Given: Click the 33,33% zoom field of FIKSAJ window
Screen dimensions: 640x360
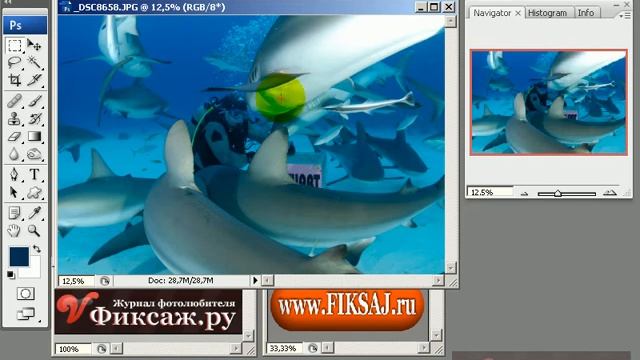Looking at the screenshot, I should [x=285, y=349].
